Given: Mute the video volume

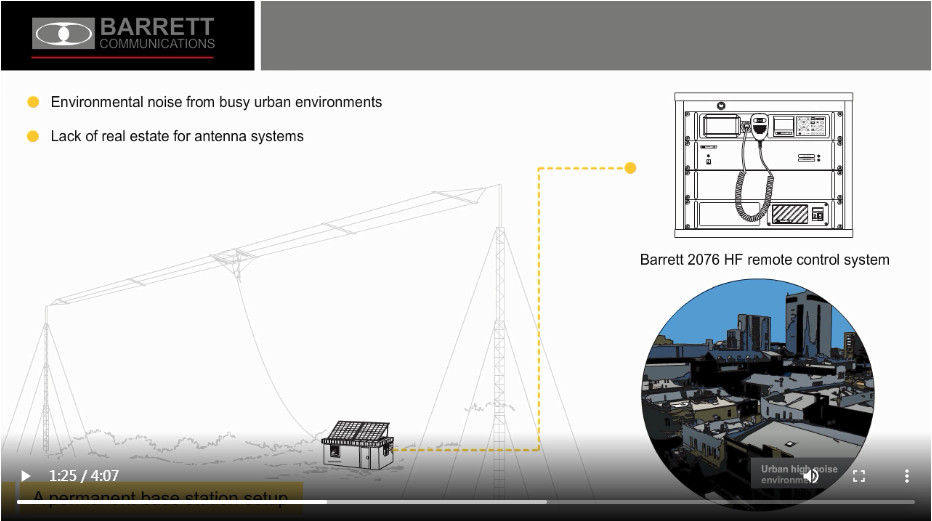Looking at the screenshot, I should pyautogui.click(x=811, y=476).
